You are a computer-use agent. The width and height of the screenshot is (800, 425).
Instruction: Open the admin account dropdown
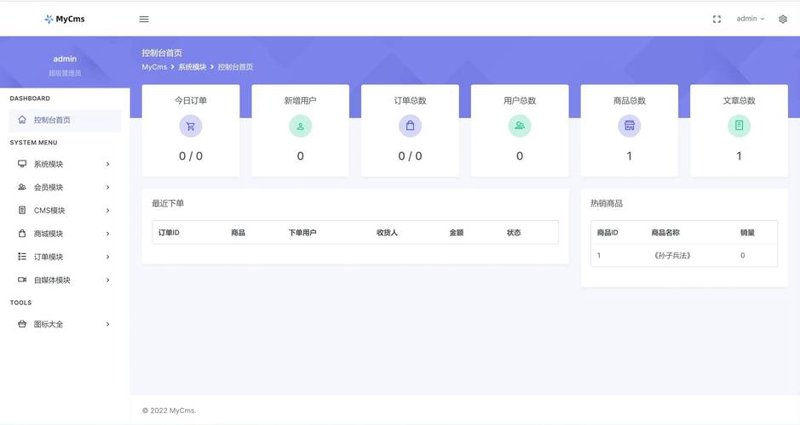[750, 19]
